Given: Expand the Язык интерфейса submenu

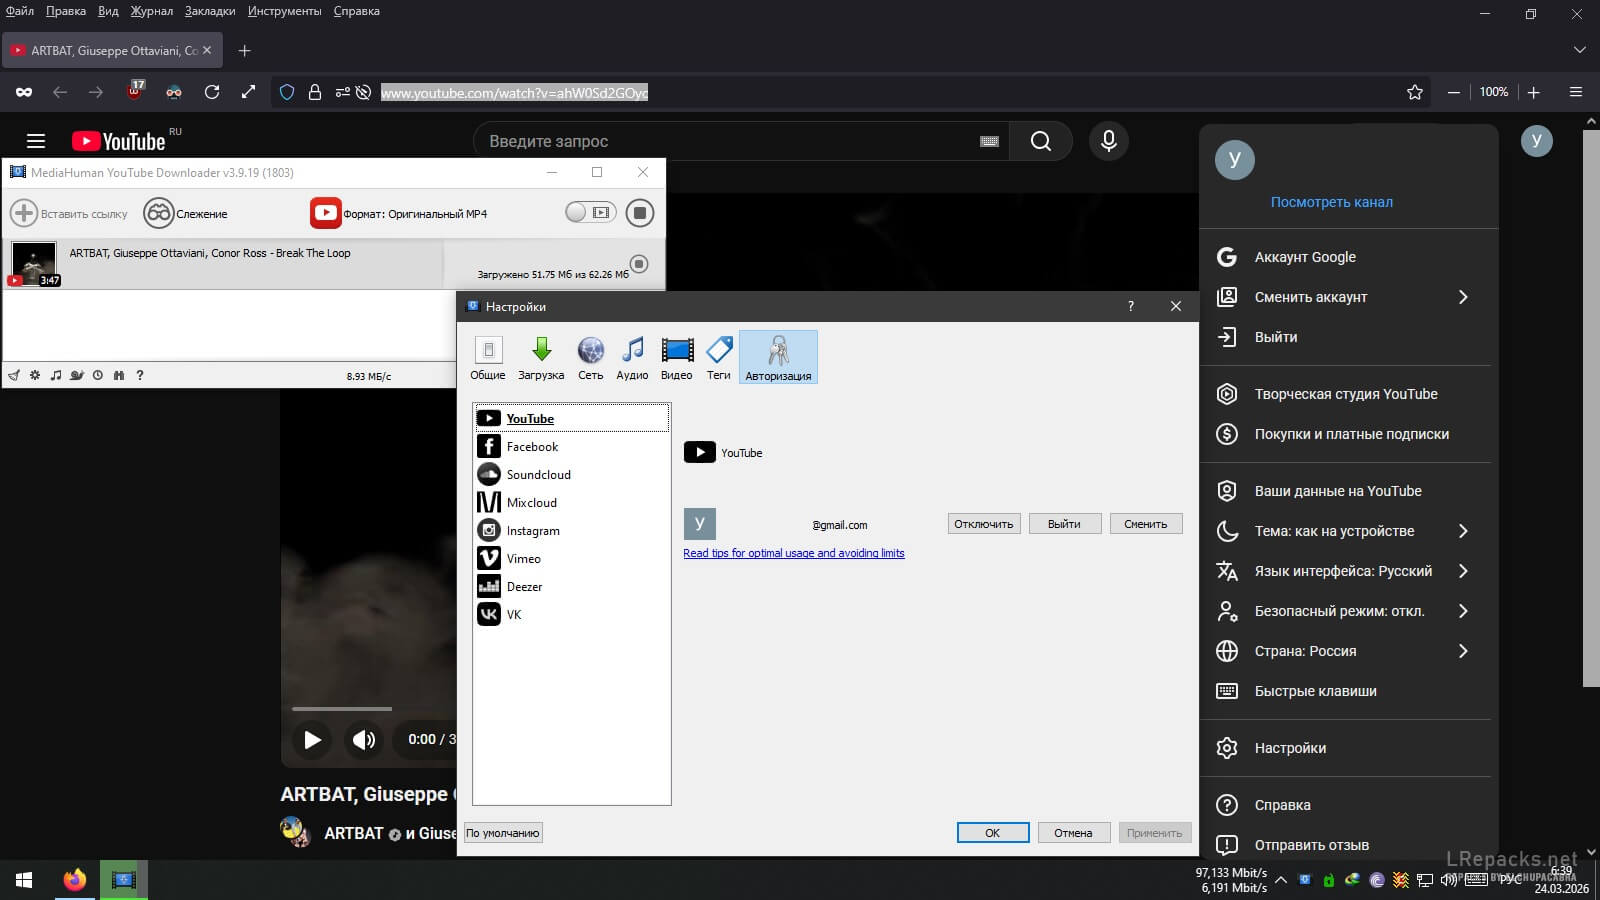Looking at the screenshot, I should tap(1463, 571).
